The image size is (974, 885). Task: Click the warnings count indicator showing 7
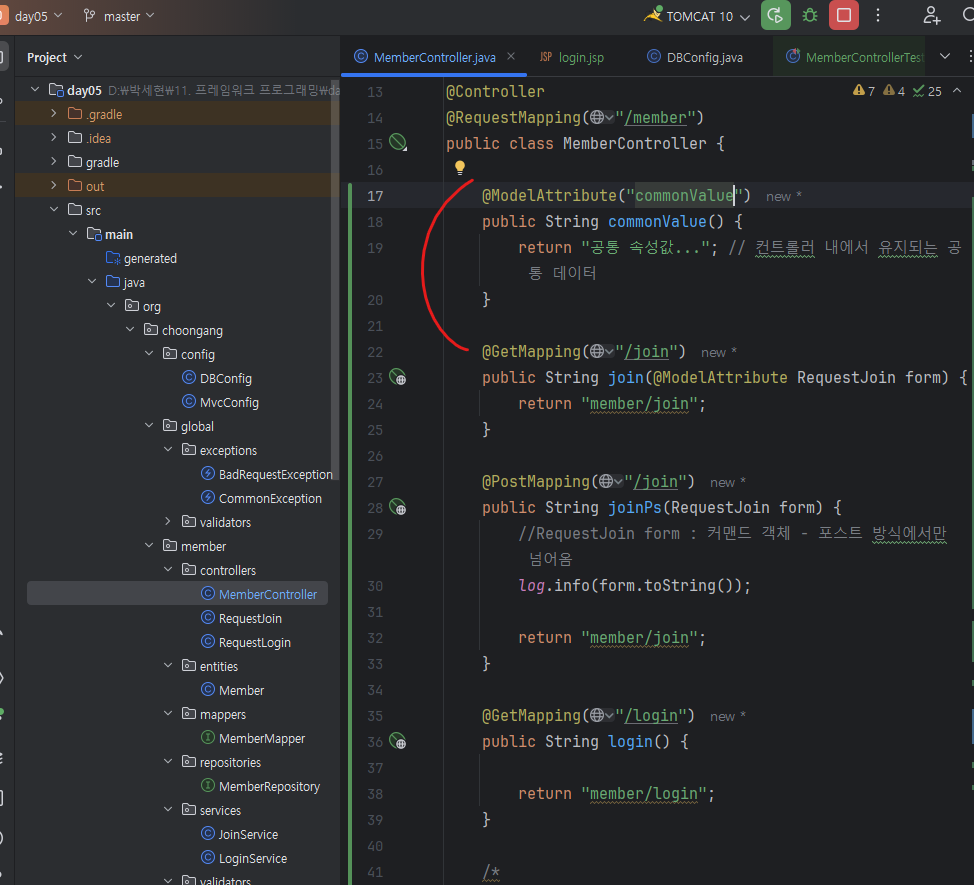864,91
